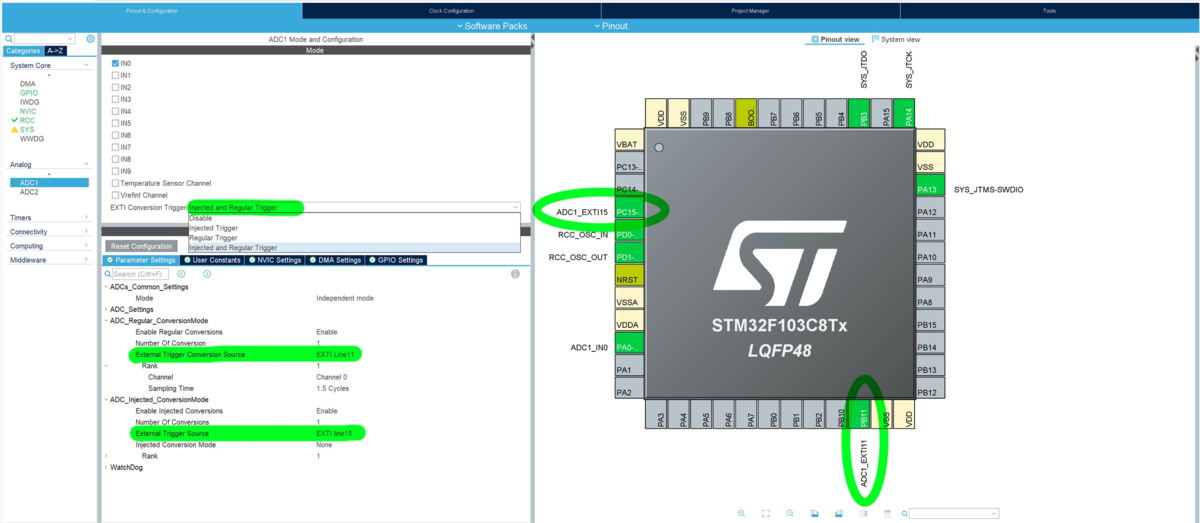Switch to the Project Manager tab
This screenshot has height=523, width=1200.
(x=750, y=10)
